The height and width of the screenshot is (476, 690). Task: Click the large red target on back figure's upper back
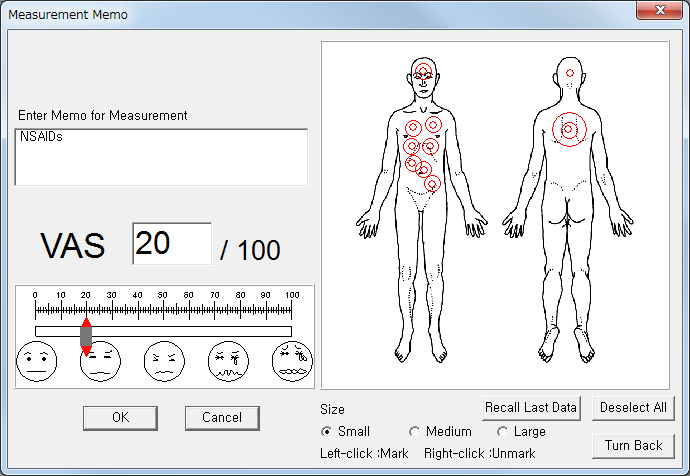pyautogui.click(x=569, y=129)
